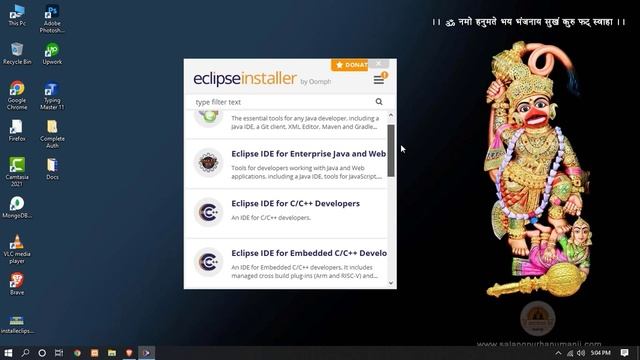This screenshot has width=640, height=360.
Task: Open Typing Master 11 desktop shortcut
Action: pyautogui.click(x=52, y=96)
